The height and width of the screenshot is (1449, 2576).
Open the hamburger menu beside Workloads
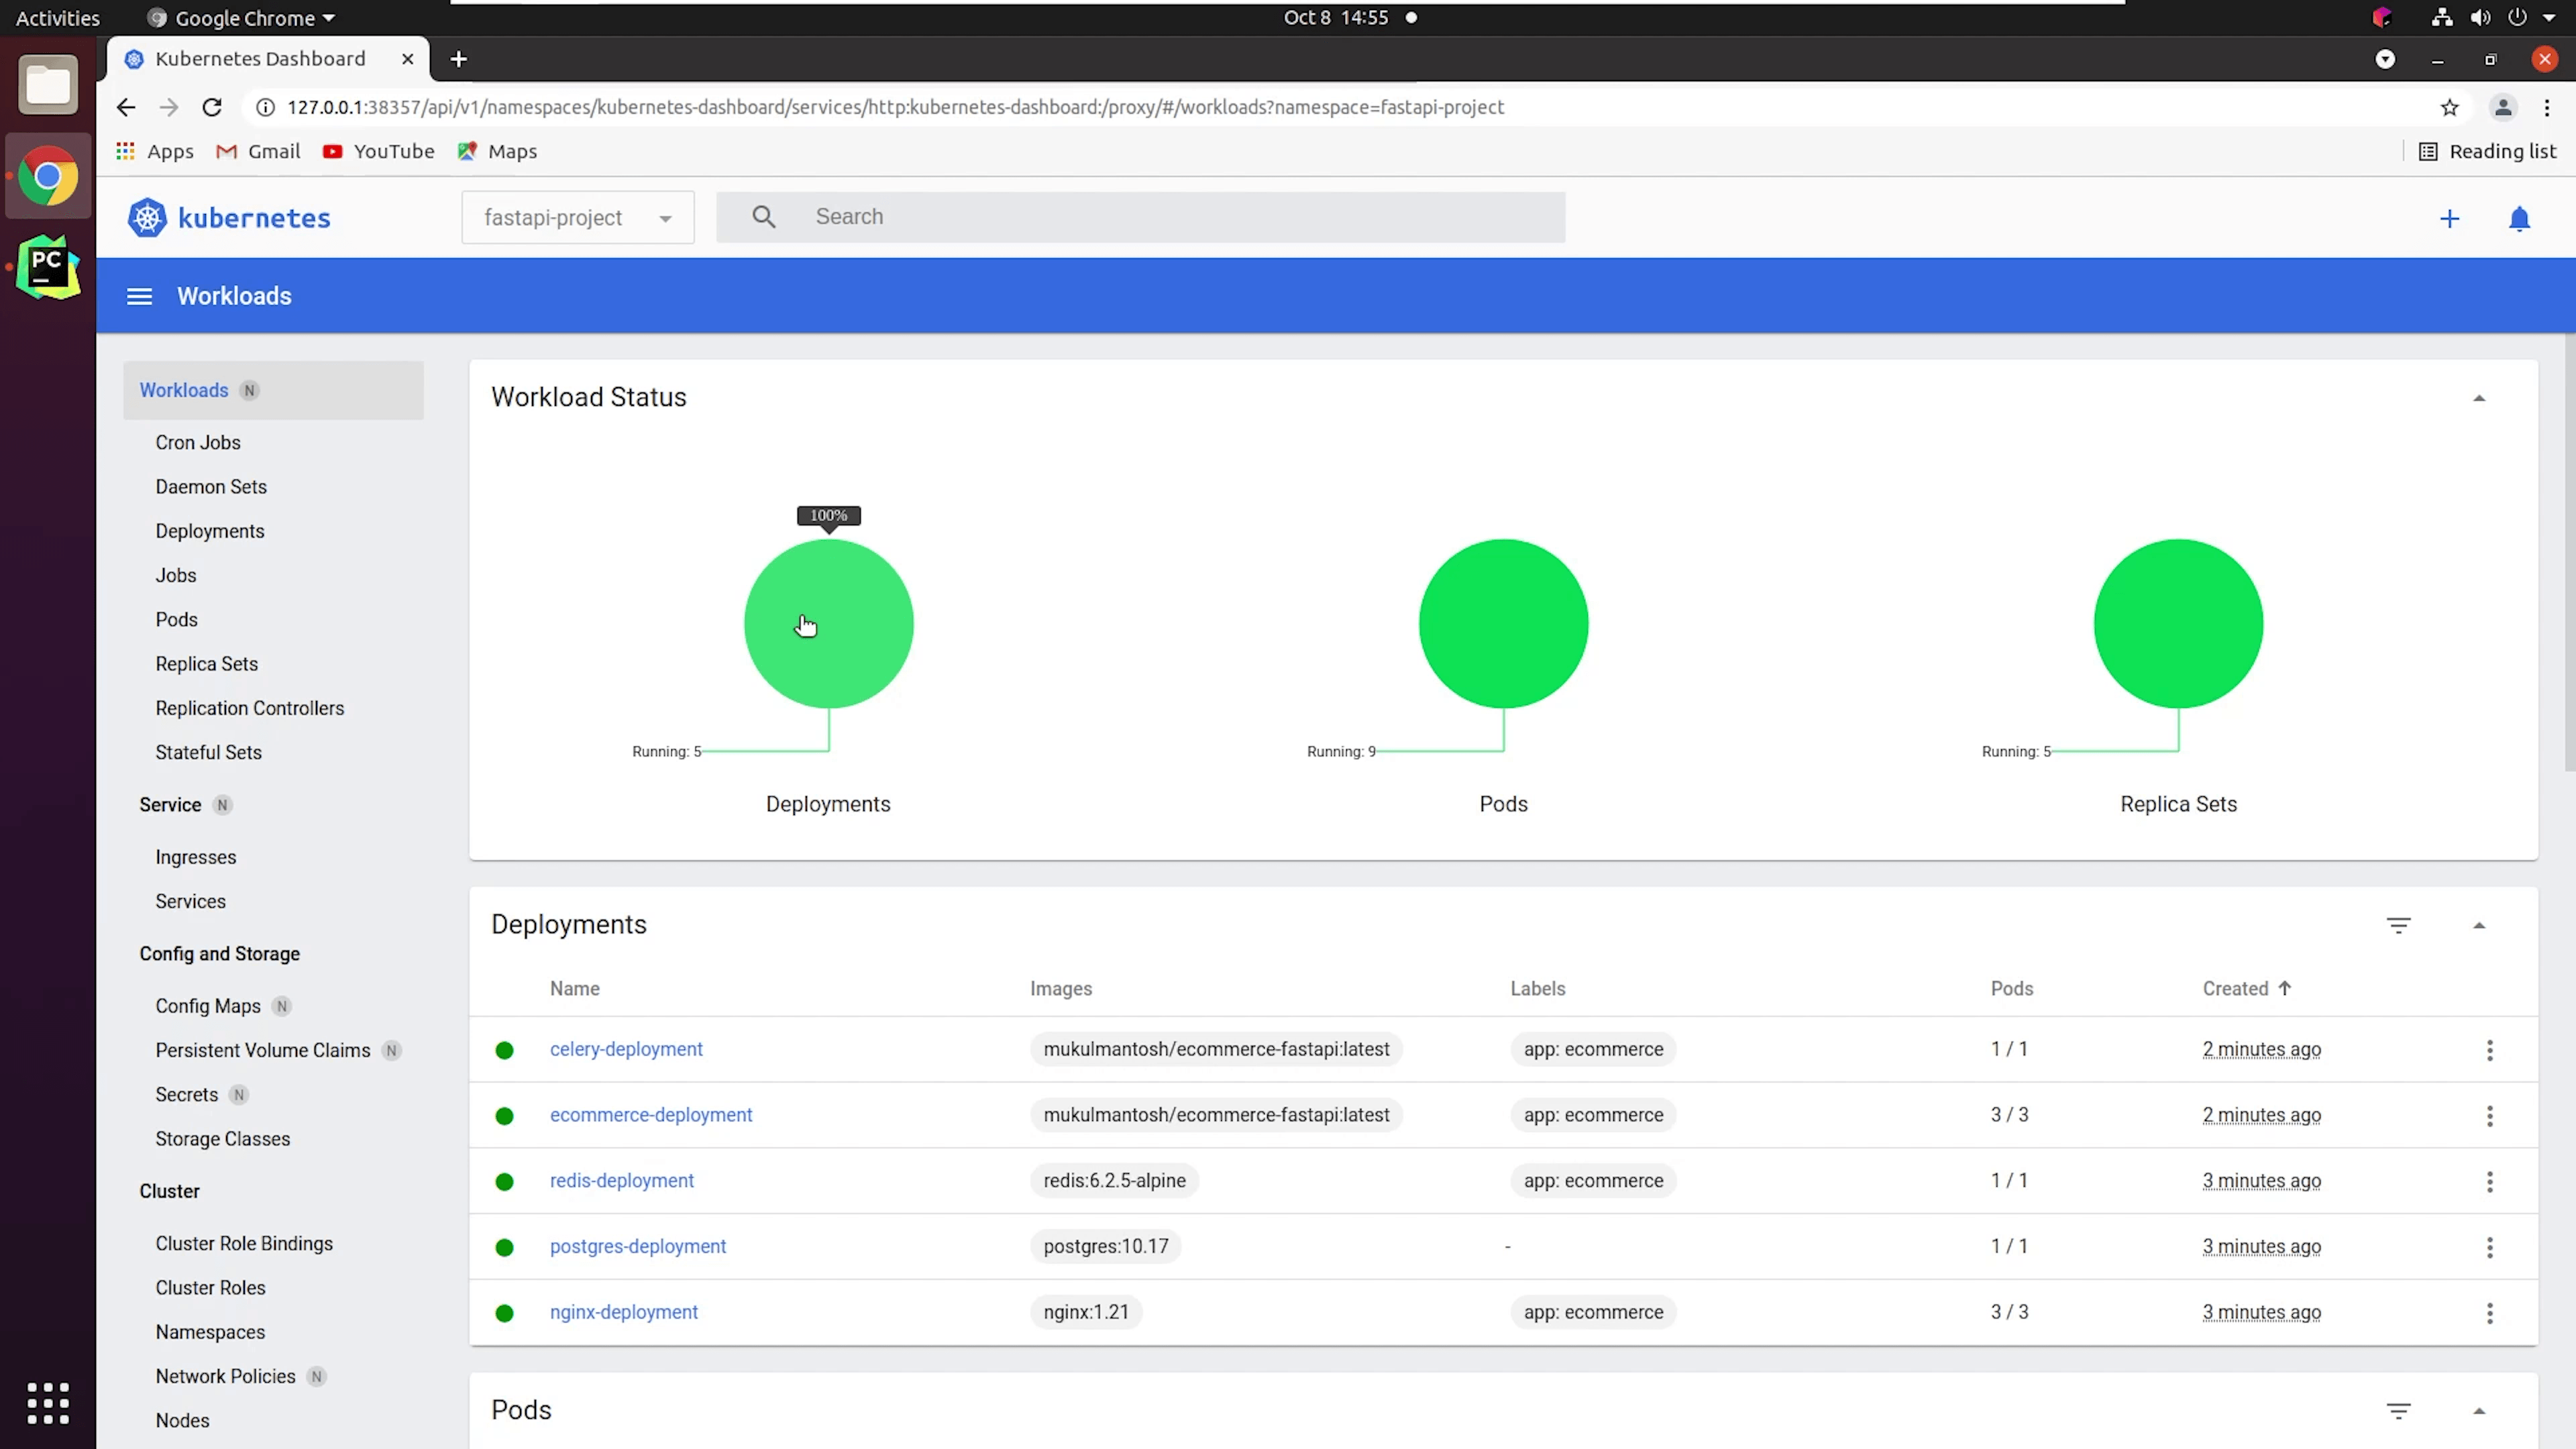pos(139,296)
